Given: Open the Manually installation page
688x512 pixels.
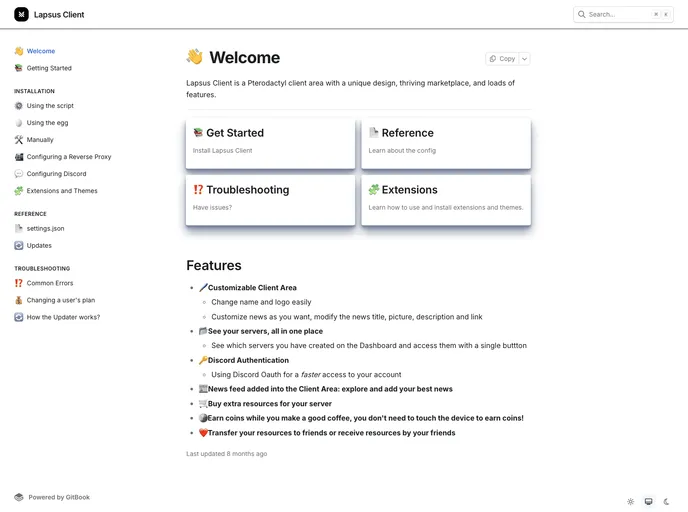Looking at the screenshot, I should 40,140.
